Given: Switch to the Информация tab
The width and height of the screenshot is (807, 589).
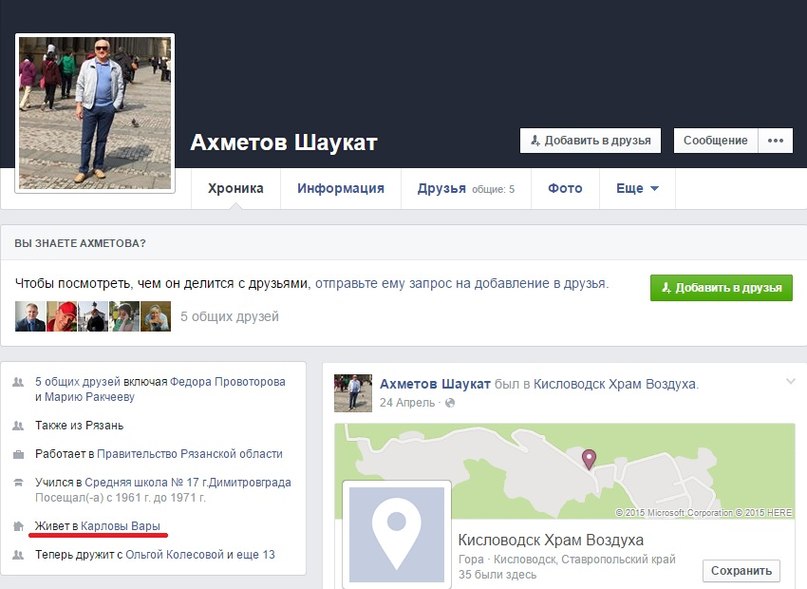Looking at the screenshot, I should 340,189.
